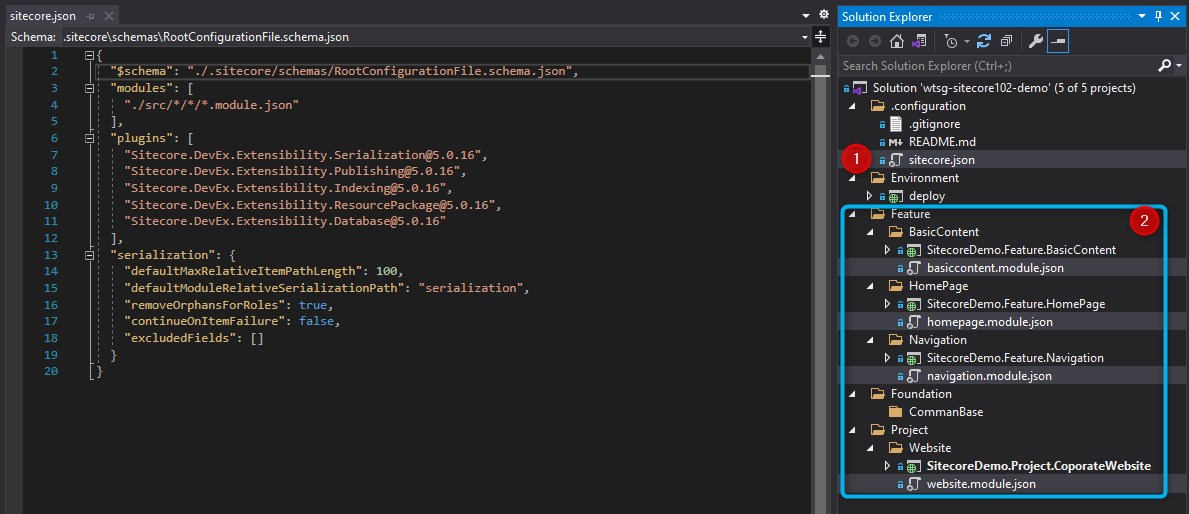Collapse All items in Solution Explorer
This screenshot has width=1189, height=514.
pyautogui.click(x=1006, y=42)
